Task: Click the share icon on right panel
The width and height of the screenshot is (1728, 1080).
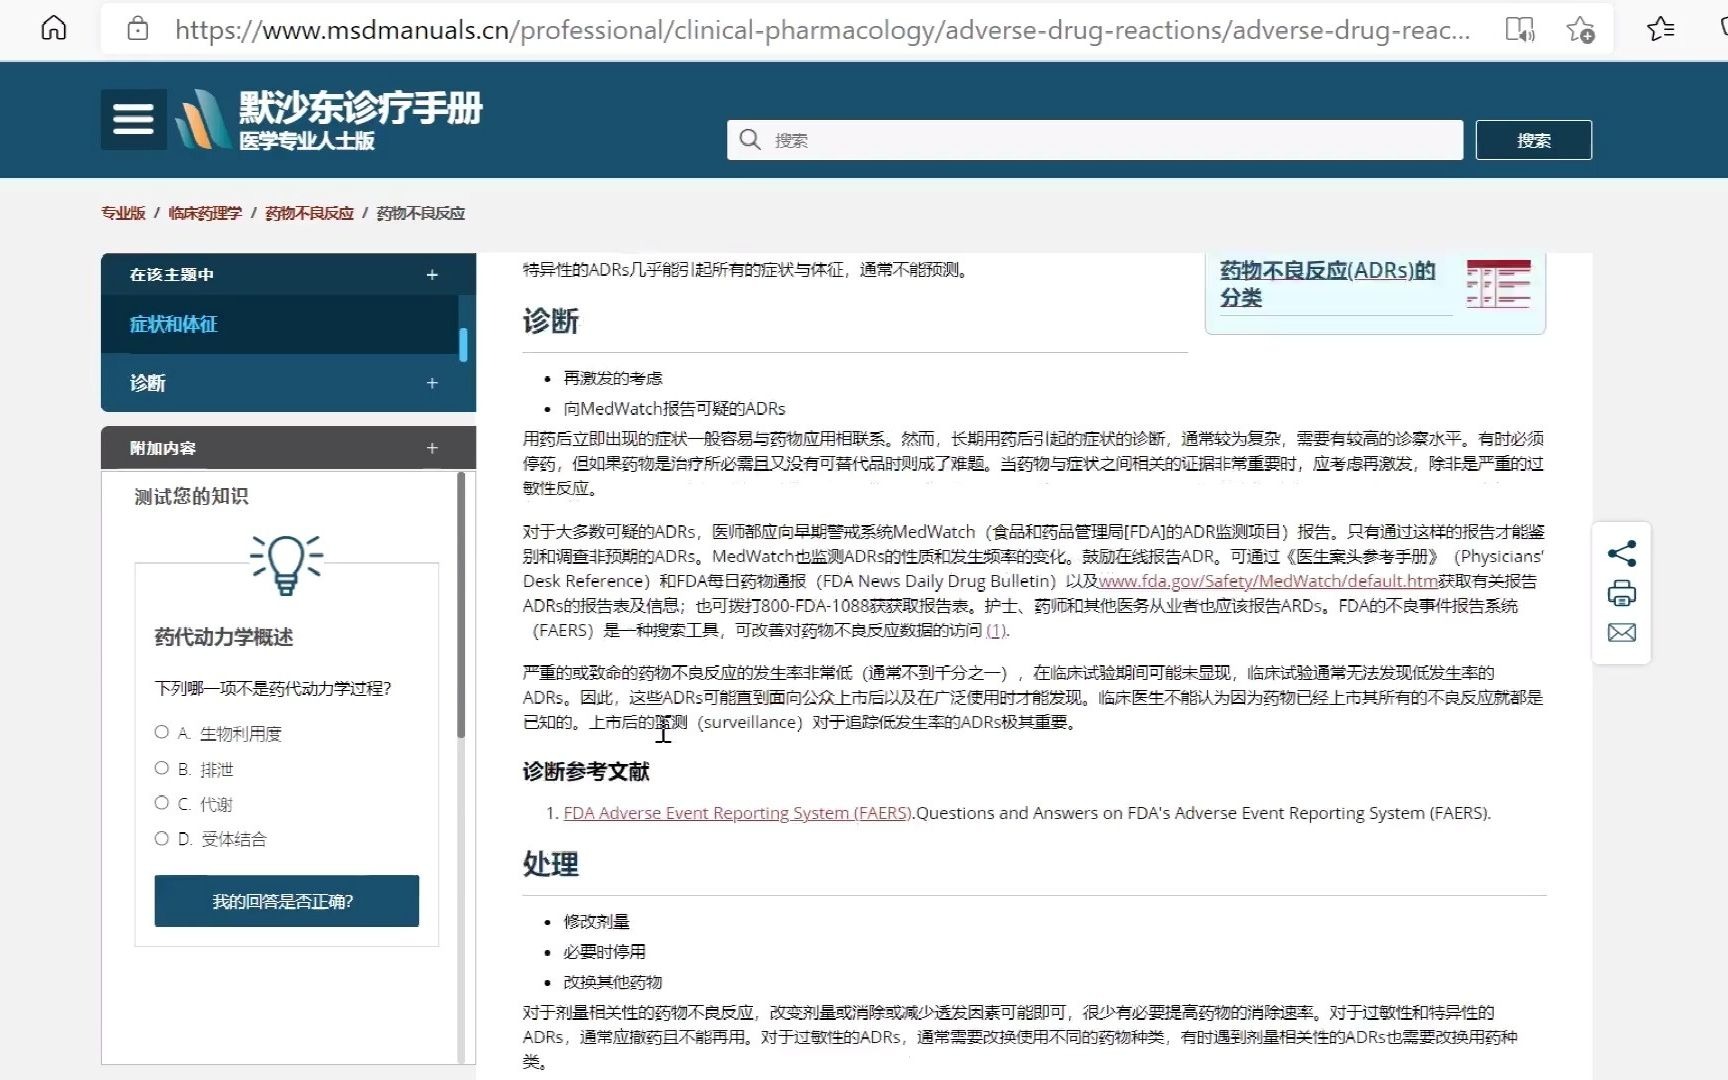Action: pos(1621,553)
